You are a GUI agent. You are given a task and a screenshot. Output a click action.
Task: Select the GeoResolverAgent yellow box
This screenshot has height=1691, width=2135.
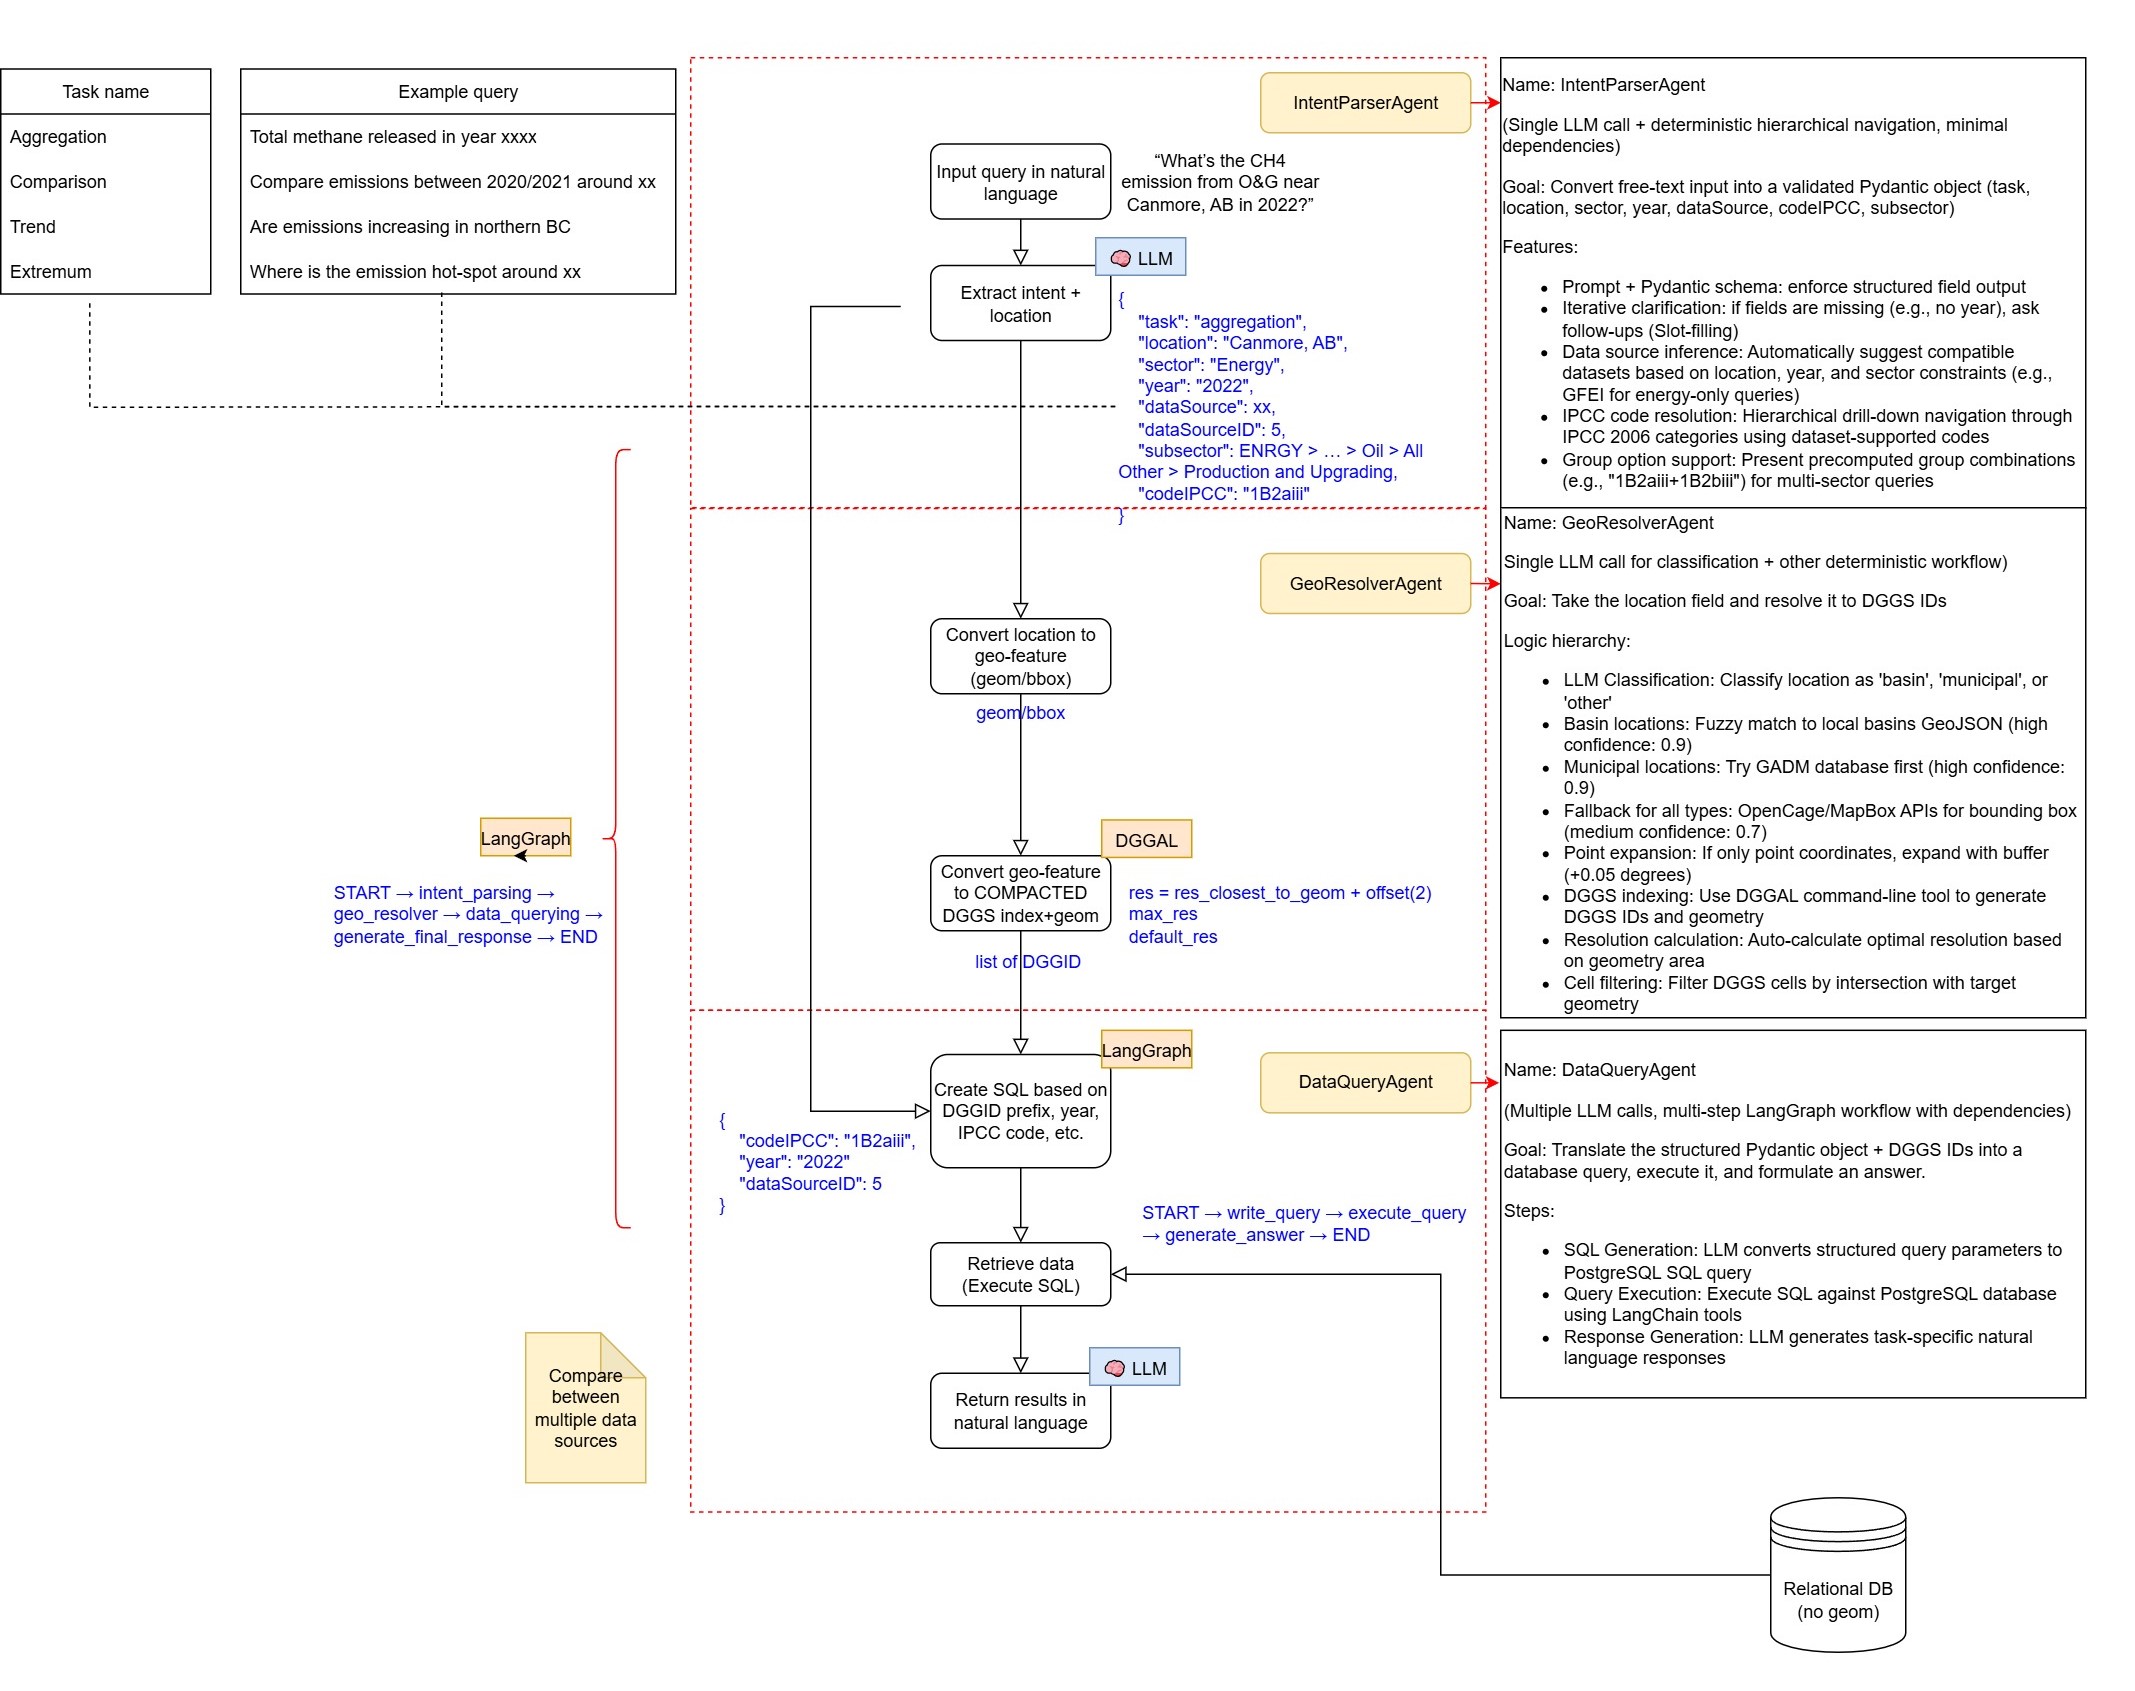[x=1364, y=584]
